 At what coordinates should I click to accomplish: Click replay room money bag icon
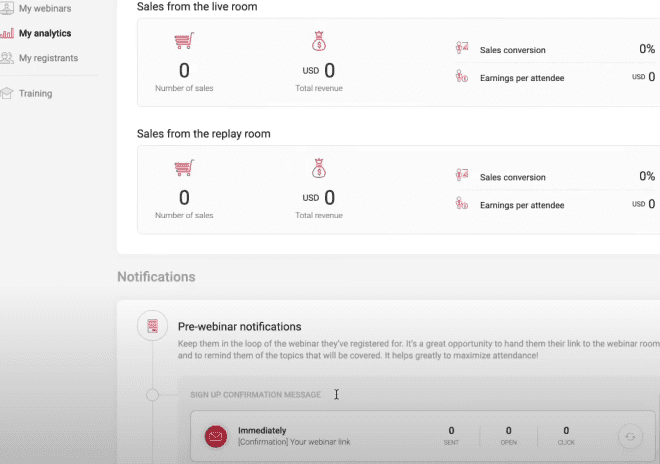319,168
